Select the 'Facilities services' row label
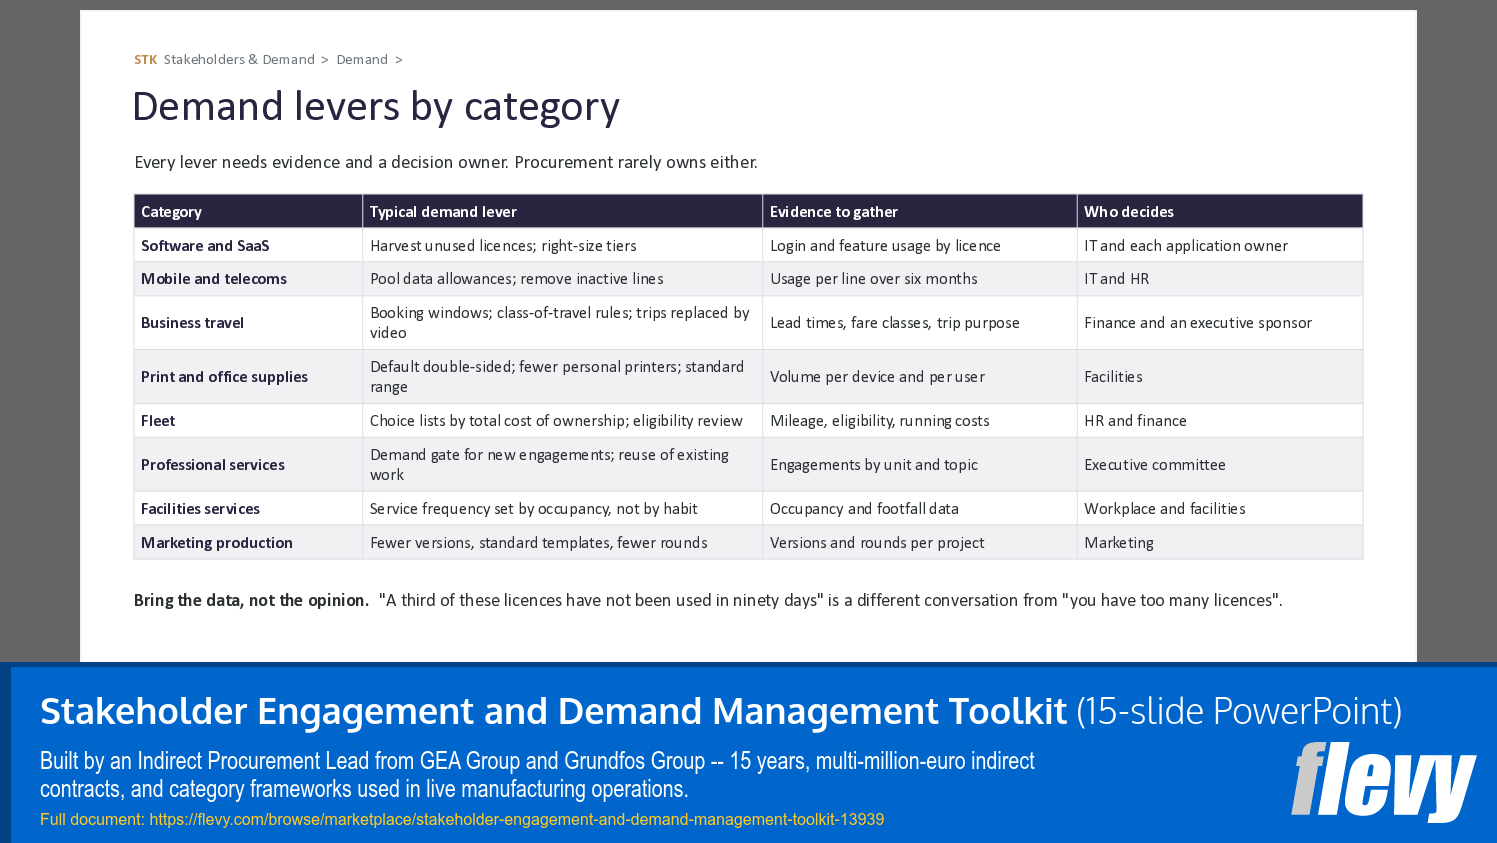The width and height of the screenshot is (1497, 843). pos(200,509)
